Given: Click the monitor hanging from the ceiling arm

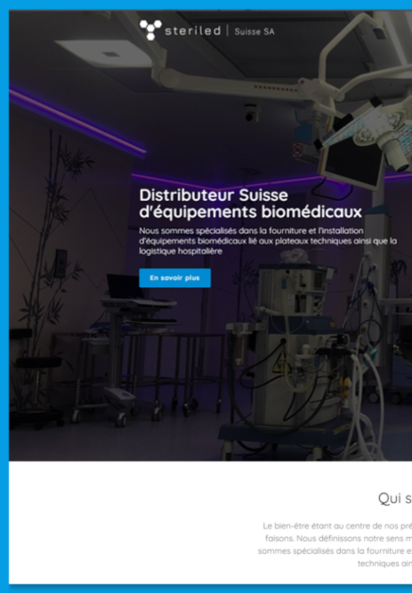Looking at the screenshot, I should 350,165.
